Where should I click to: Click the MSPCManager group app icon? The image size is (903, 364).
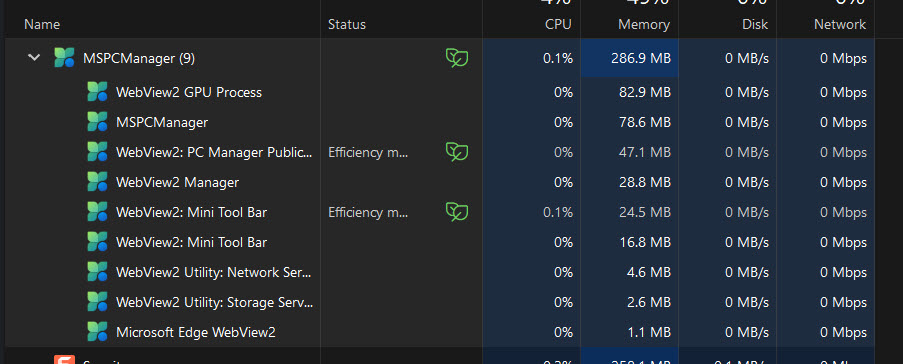pyautogui.click(x=64, y=58)
